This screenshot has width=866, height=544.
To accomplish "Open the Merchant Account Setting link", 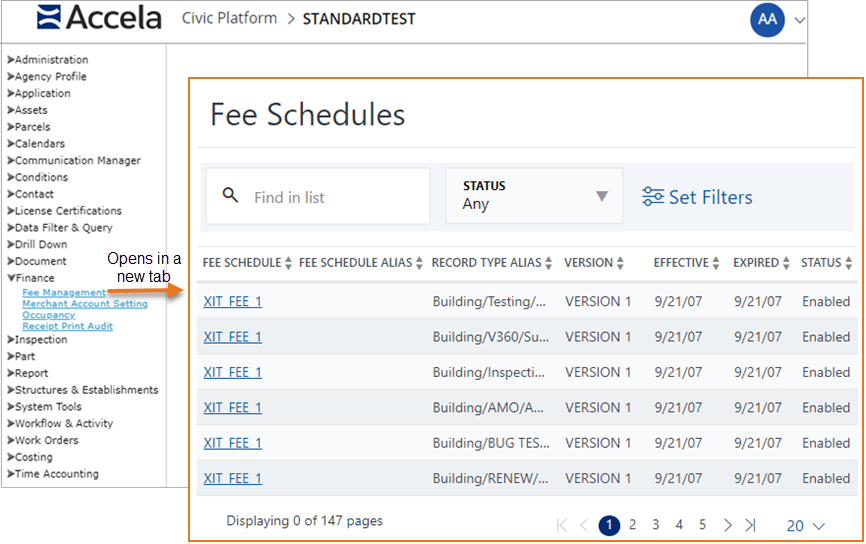I will click(85, 304).
